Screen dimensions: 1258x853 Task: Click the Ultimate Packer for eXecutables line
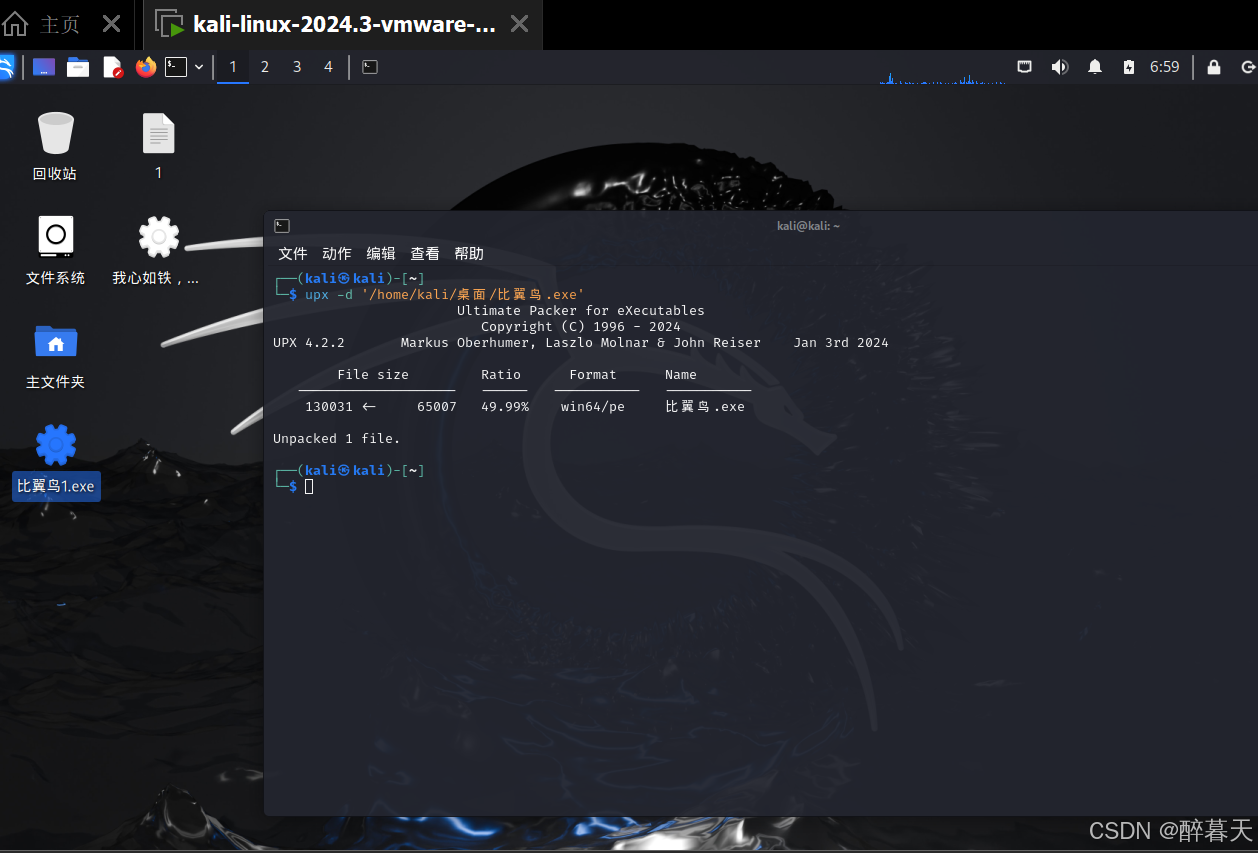pos(581,310)
